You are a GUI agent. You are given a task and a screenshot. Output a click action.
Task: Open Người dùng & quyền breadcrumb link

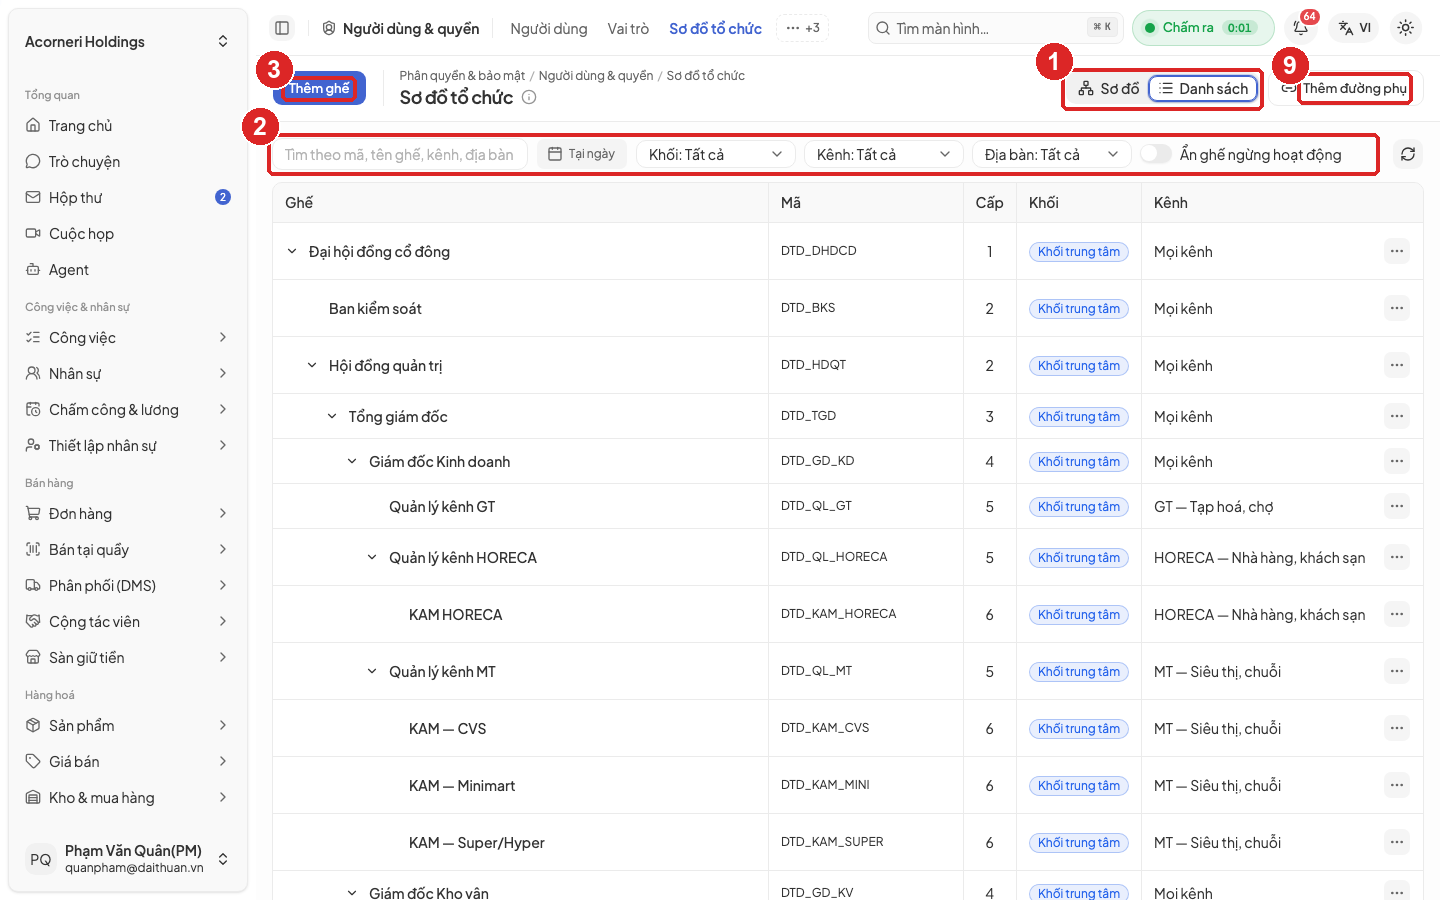tap(596, 76)
